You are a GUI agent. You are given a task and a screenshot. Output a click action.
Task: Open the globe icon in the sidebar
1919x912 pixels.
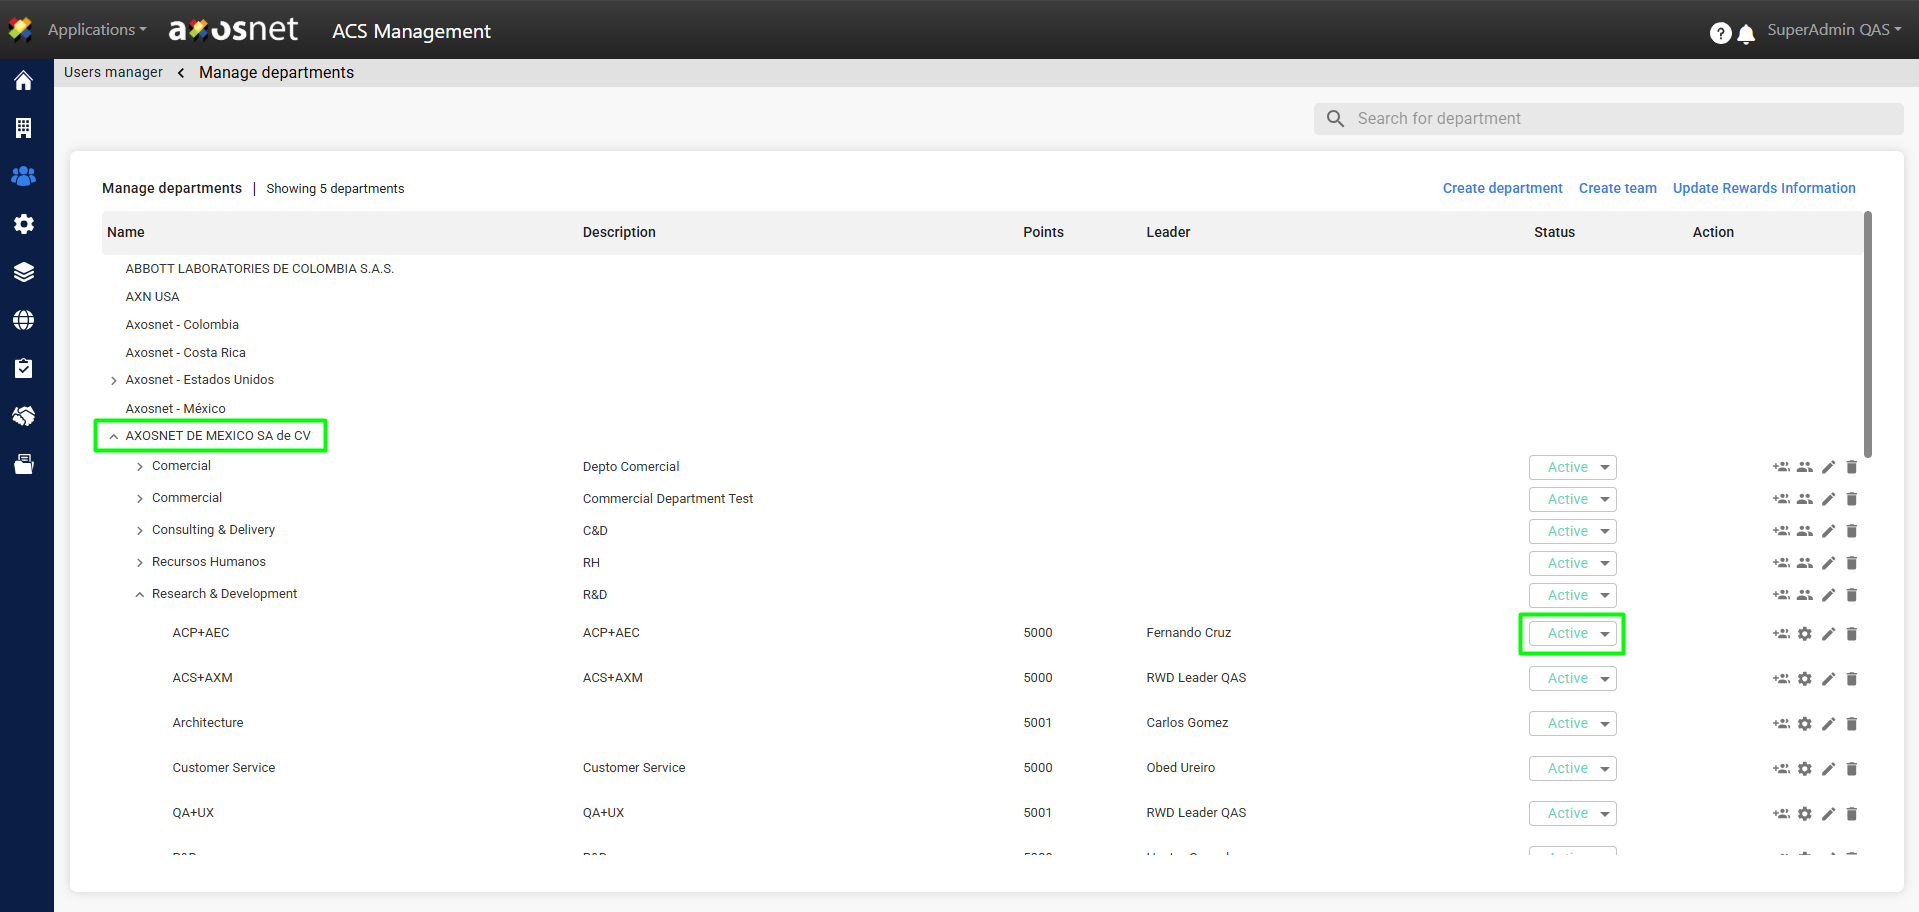click(24, 320)
